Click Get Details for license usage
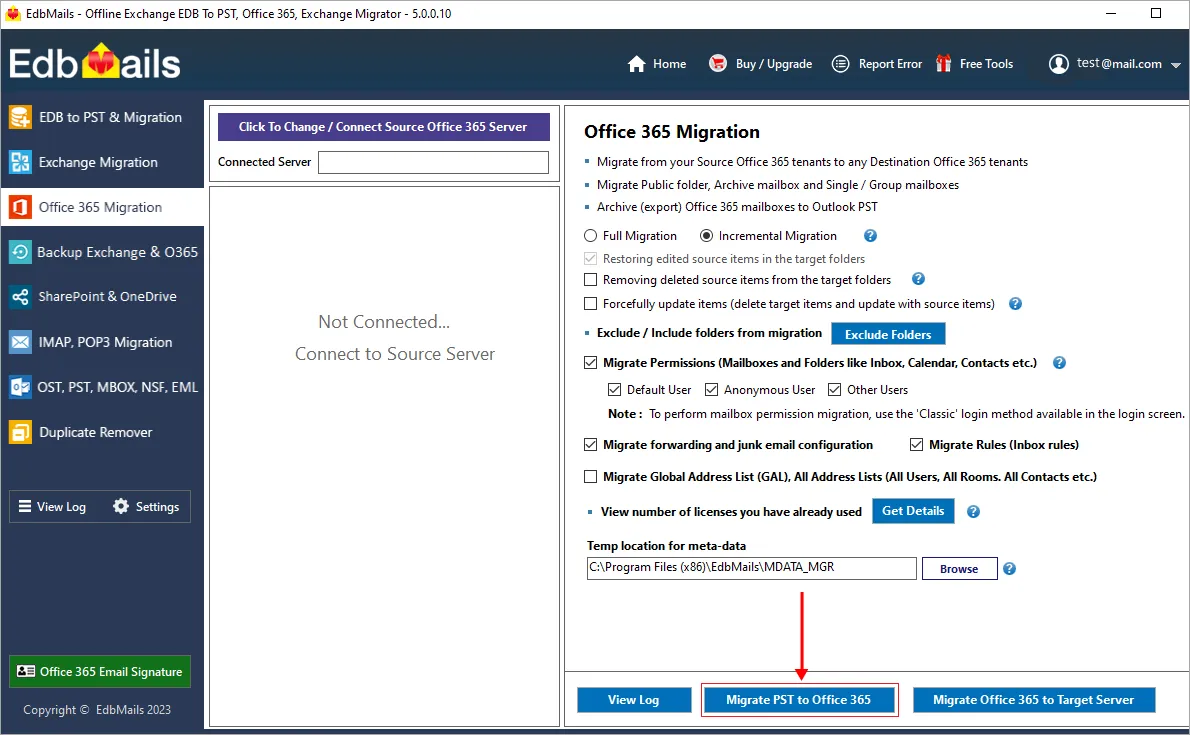 [x=912, y=510]
